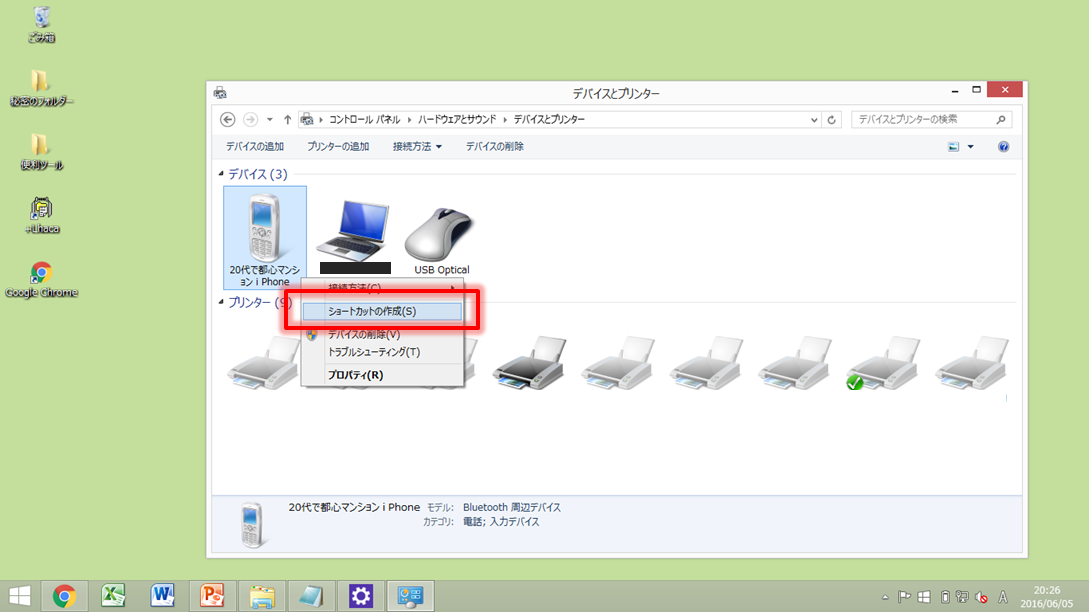The image size is (1089, 612).
Task: Expand the address bar history dropdown
Action: pyautogui.click(x=814, y=120)
